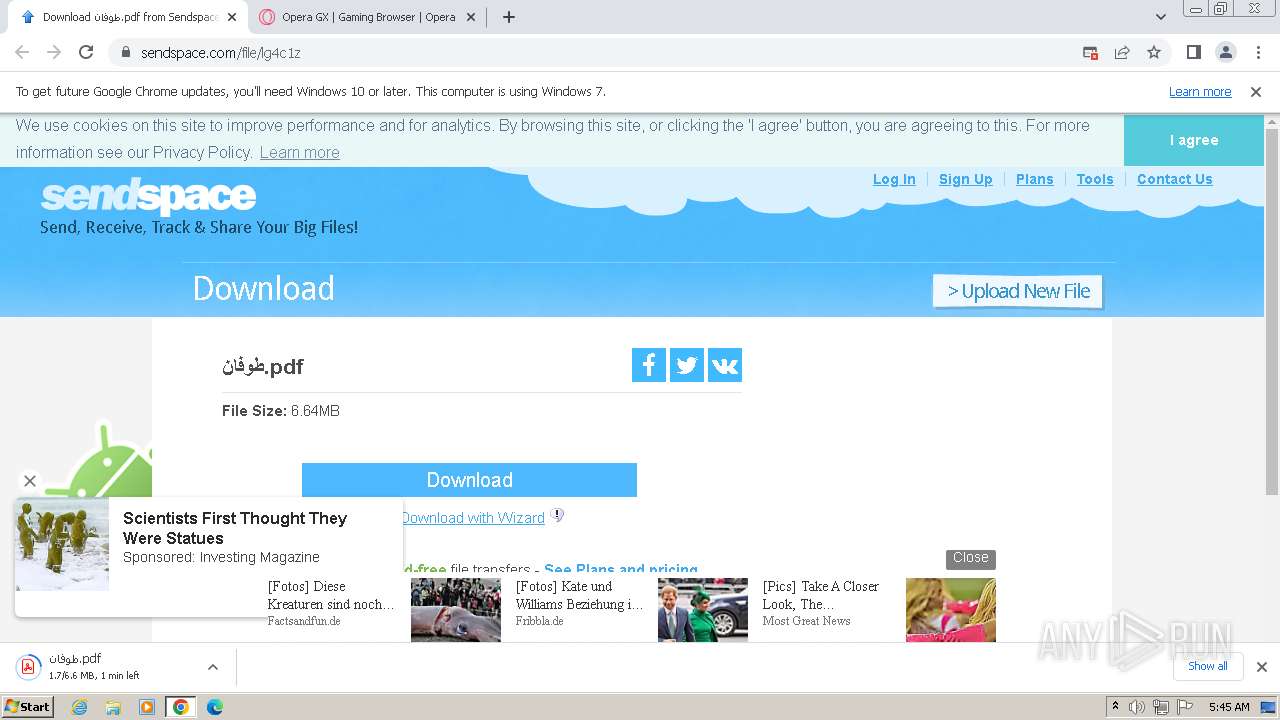
Task: Click the address bar URL field
Action: (x=600, y=52)
